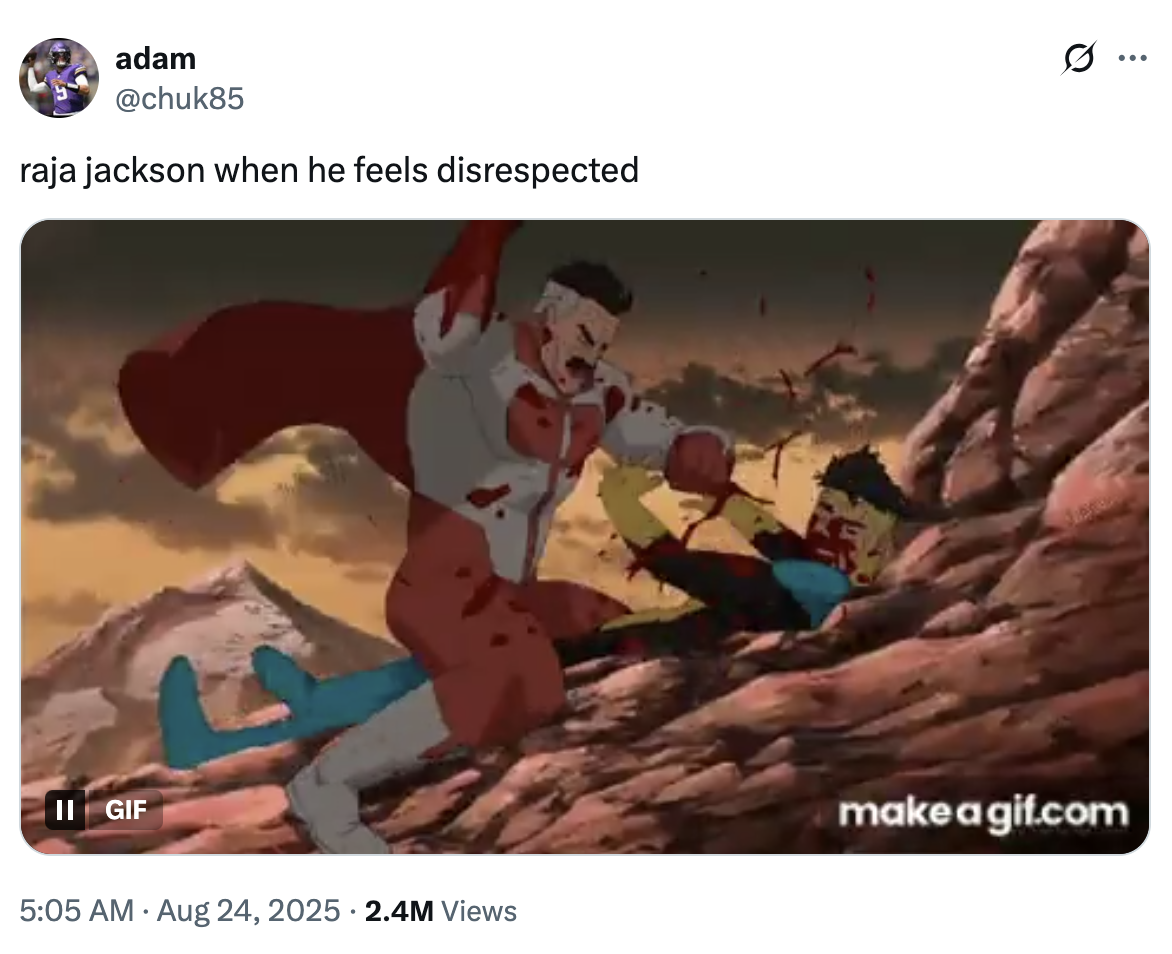The width and height of the screenshot is (1172, 954).
Task: Click the Views label text
Action: 479,911
